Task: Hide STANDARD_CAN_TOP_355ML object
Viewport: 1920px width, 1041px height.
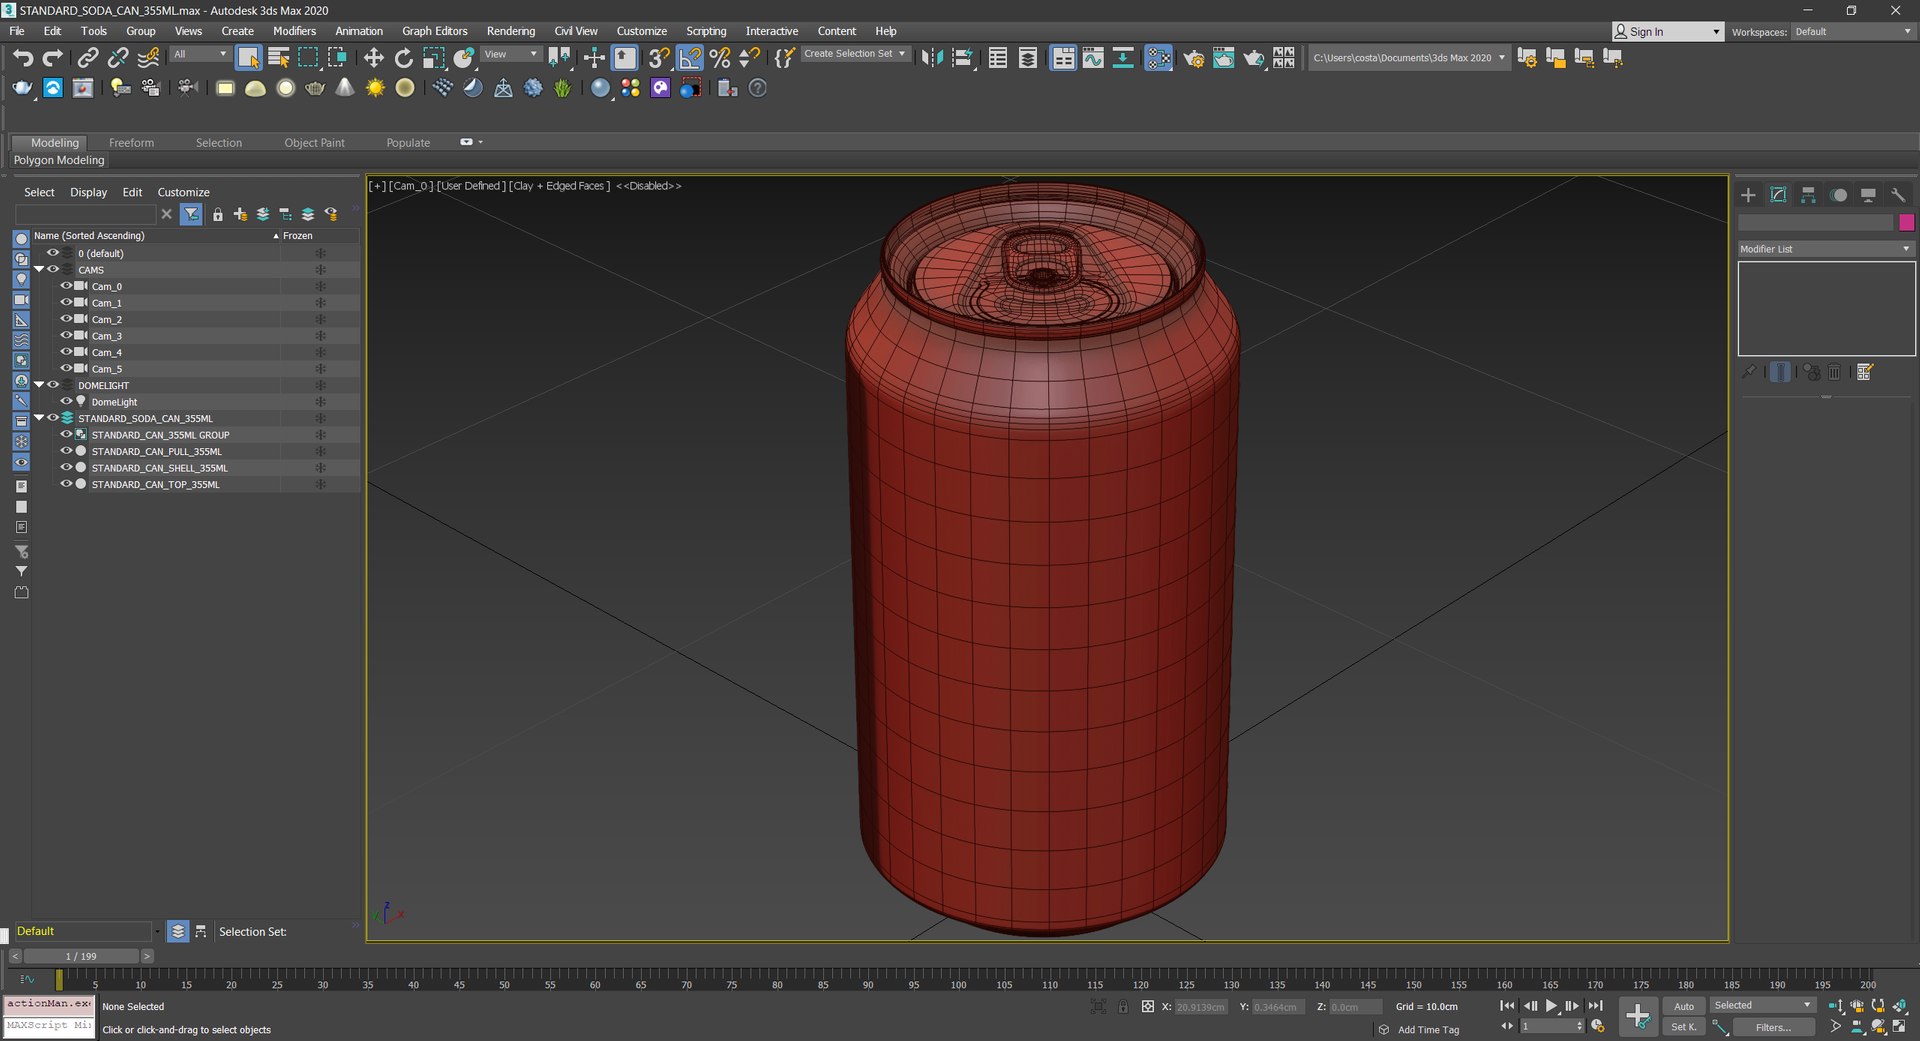Action: [66, 484]
